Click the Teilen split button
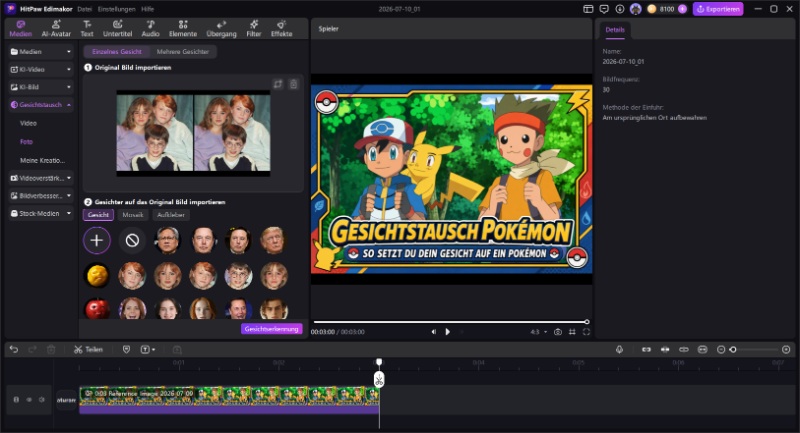The width and height of the screenshot is (800, 433). 88,349
